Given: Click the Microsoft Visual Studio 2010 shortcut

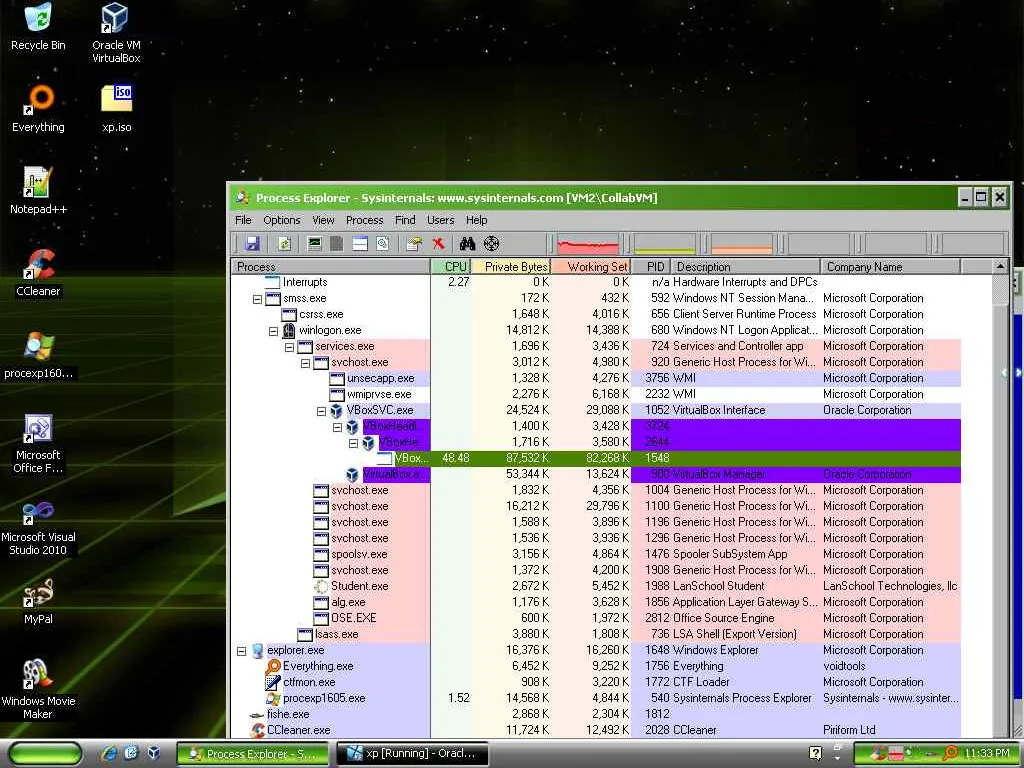Looking at the screenshot, I should coord(38,528).
